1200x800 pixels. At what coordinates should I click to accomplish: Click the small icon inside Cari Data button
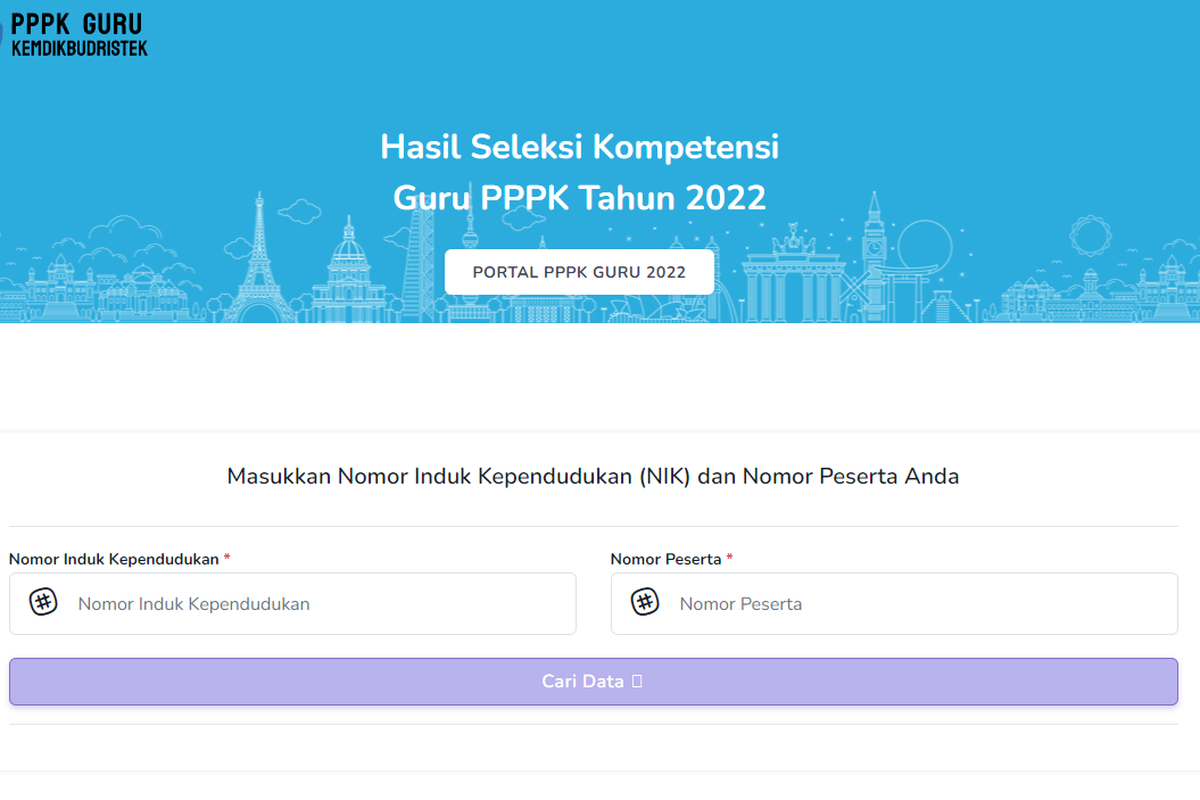pyautogui.click(x=637, y=681)
